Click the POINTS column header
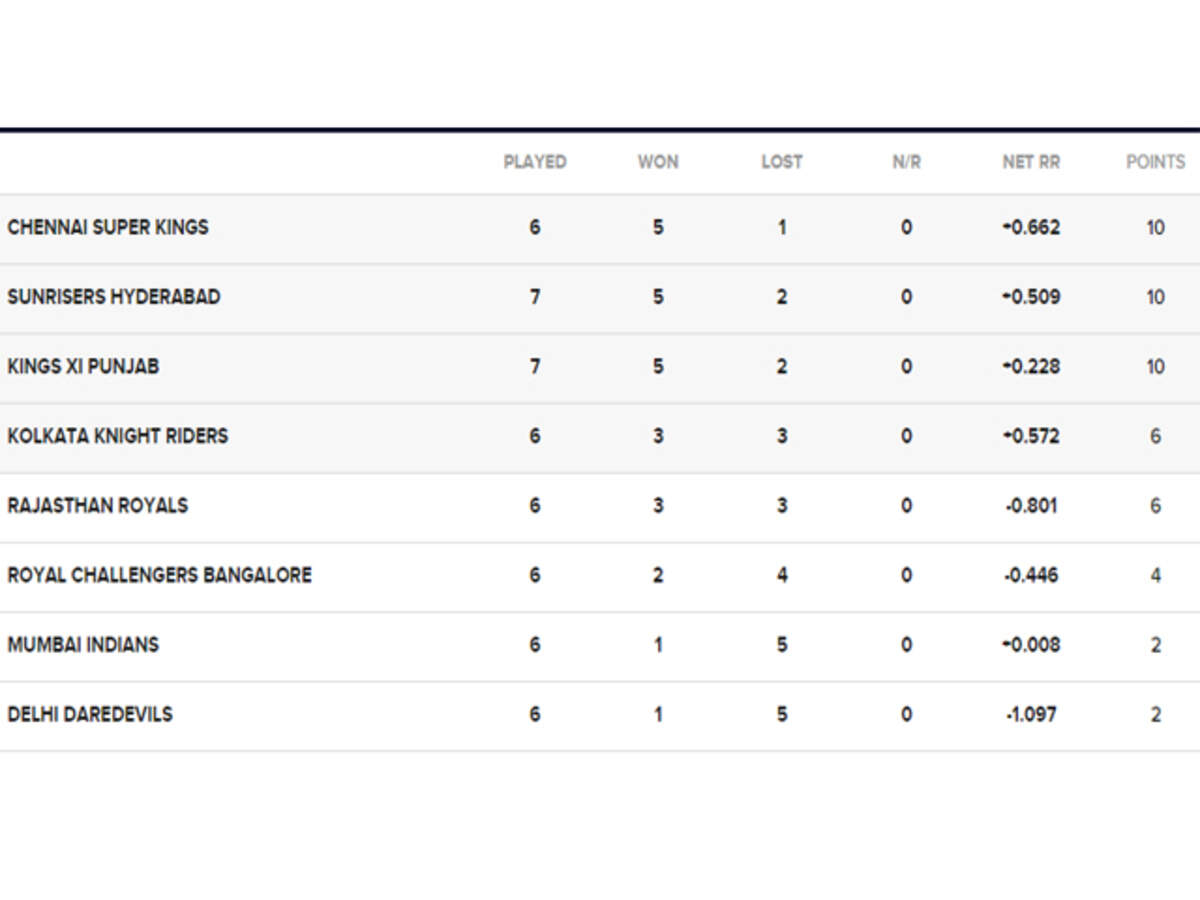The height and width of the screenshot is (900, 1200). click(x=1155, y=162)
